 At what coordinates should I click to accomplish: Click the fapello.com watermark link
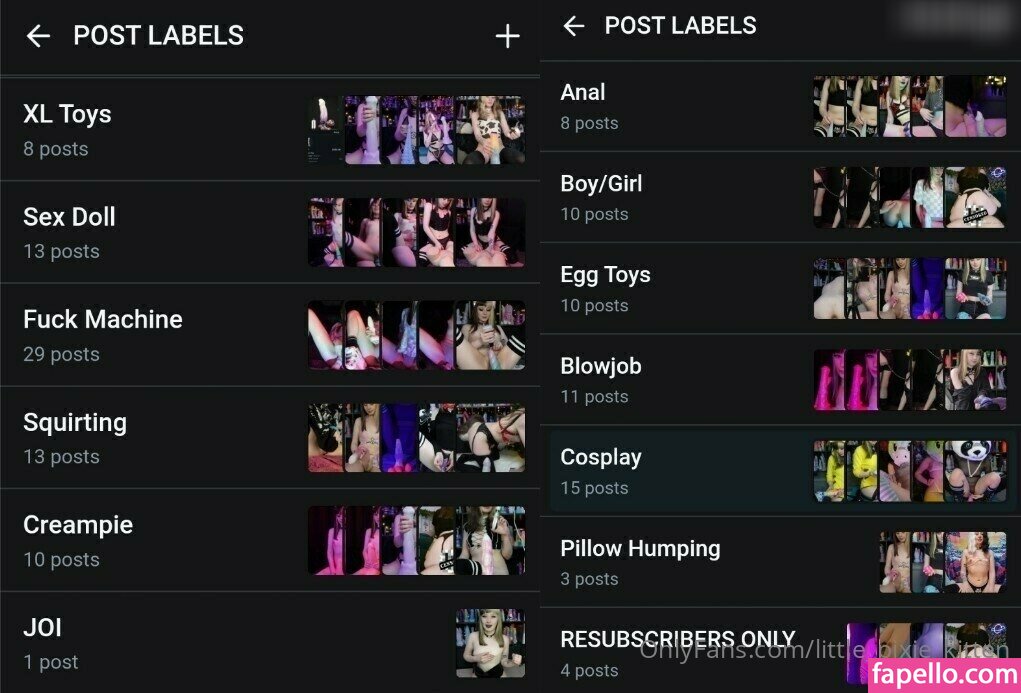[x=944, y=675]
